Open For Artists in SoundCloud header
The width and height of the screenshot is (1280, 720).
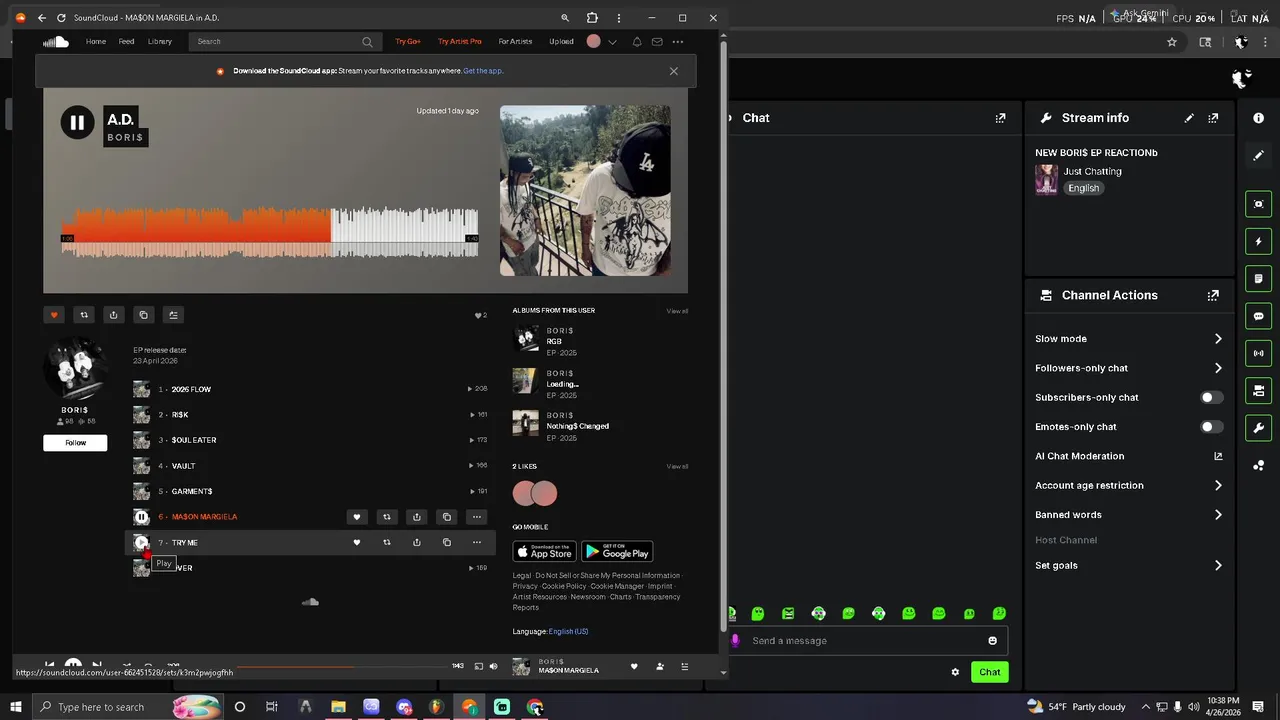[x=516, y=42]
